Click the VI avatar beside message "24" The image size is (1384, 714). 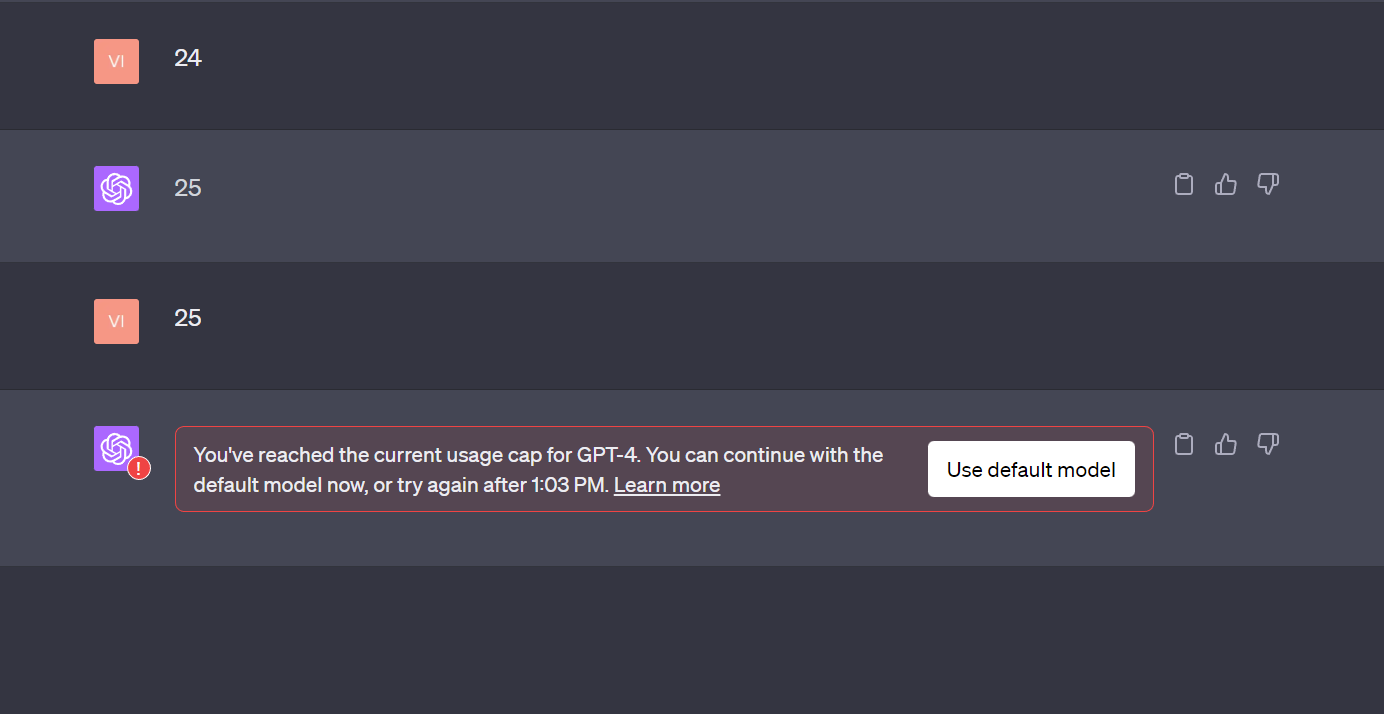[x=116, y=61]
